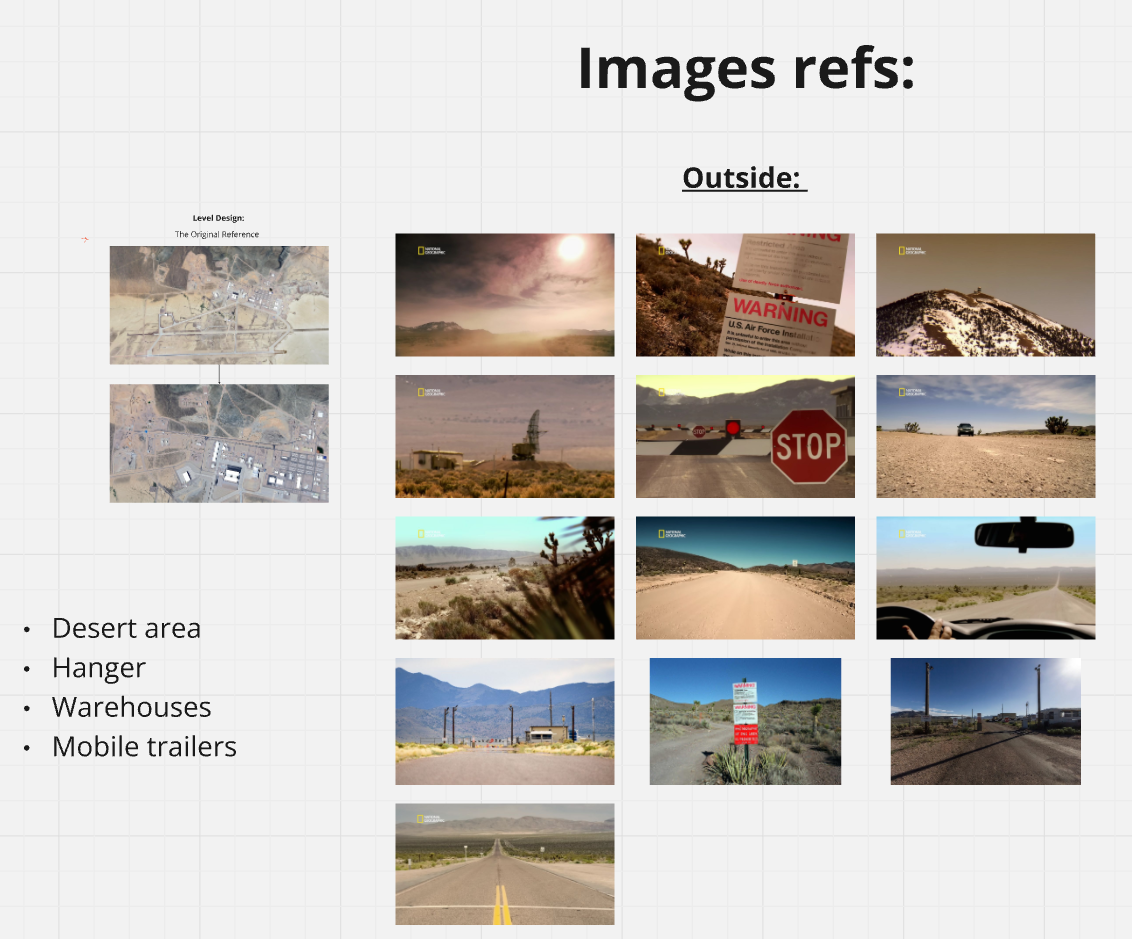Click the "Images refs:" title text

746,68
